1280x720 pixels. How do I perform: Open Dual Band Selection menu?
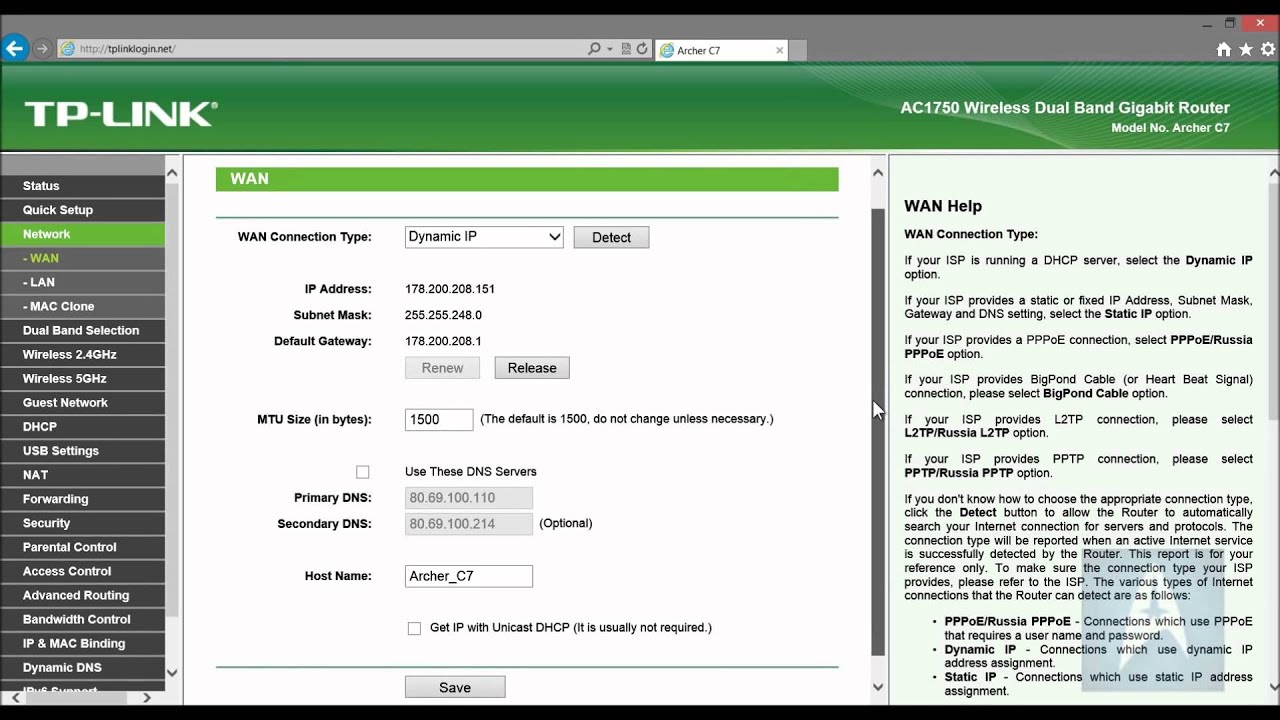82,330
